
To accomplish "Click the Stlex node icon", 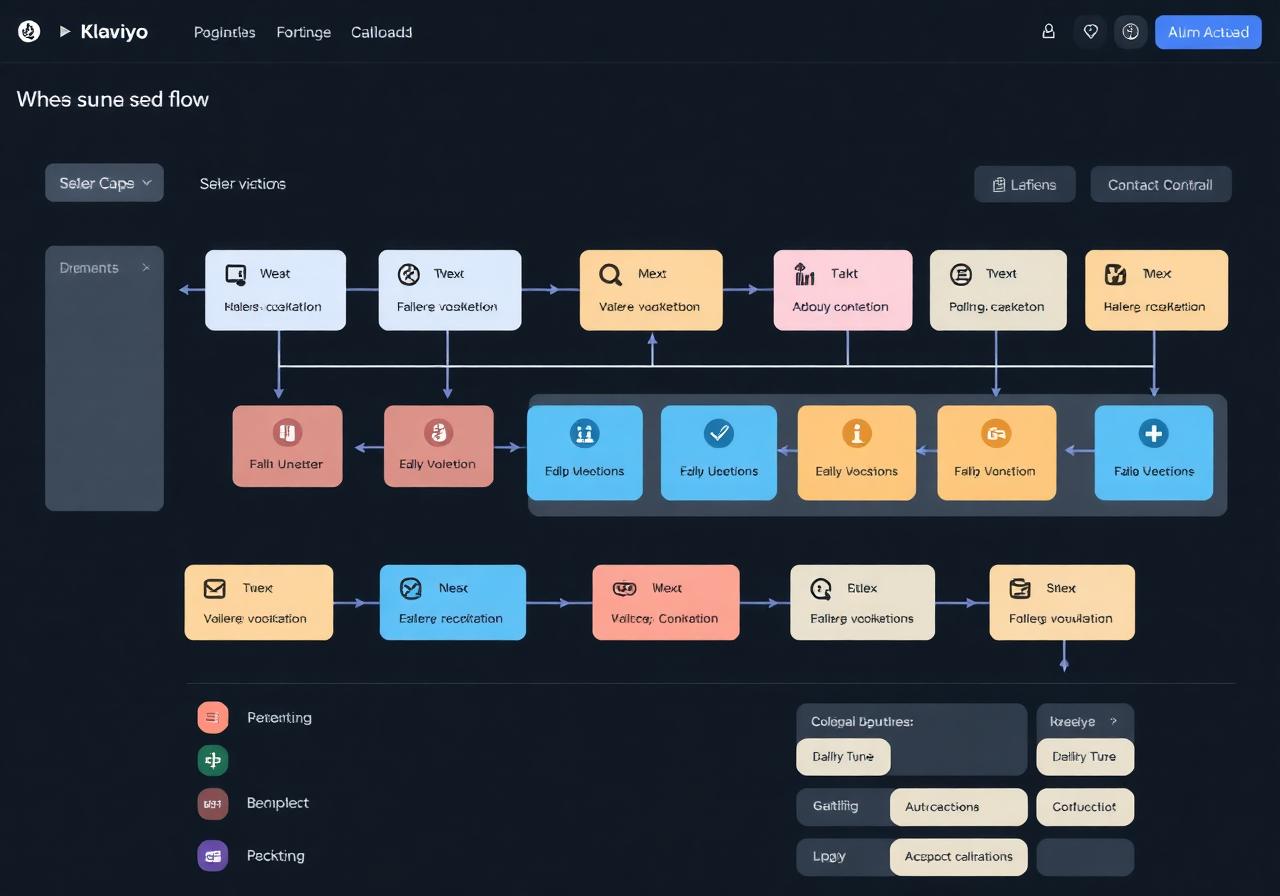I will (x=1019, y=588).
